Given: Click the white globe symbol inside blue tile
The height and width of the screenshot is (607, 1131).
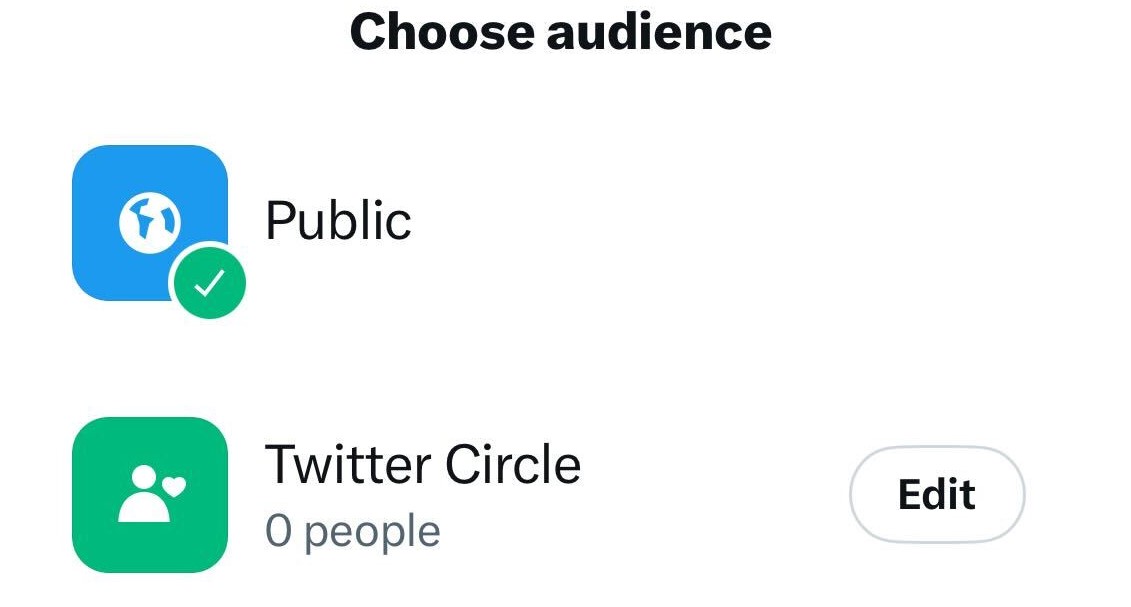Looking at the screenshot, I should pyautogui.click(x=150, y=223).
